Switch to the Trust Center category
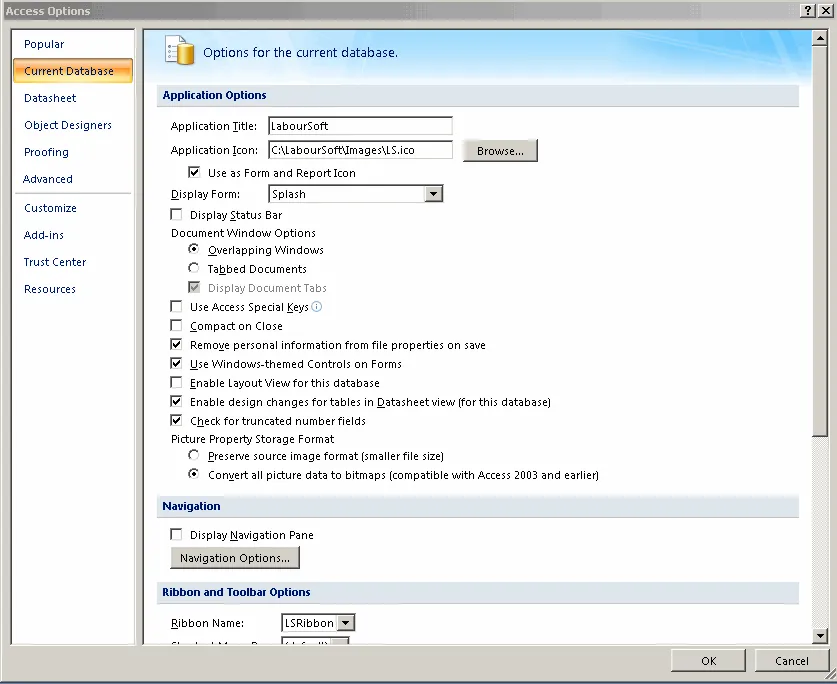 coord(54,261)
